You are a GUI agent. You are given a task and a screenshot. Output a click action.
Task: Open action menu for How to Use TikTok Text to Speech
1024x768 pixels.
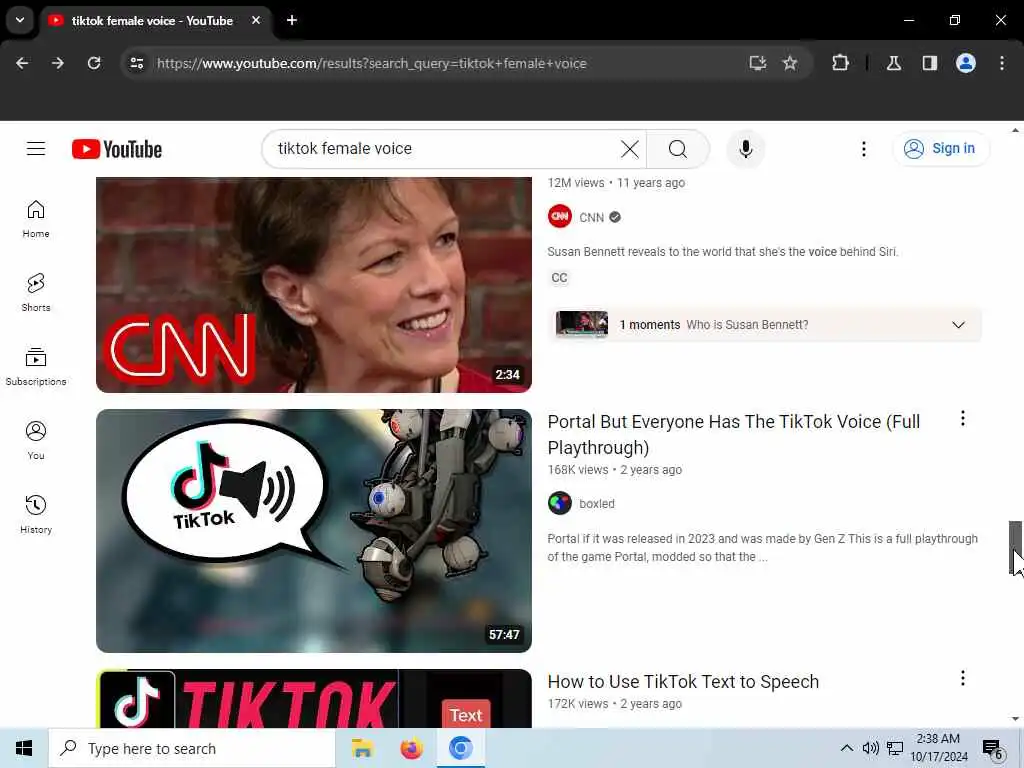tap(963, 679)
